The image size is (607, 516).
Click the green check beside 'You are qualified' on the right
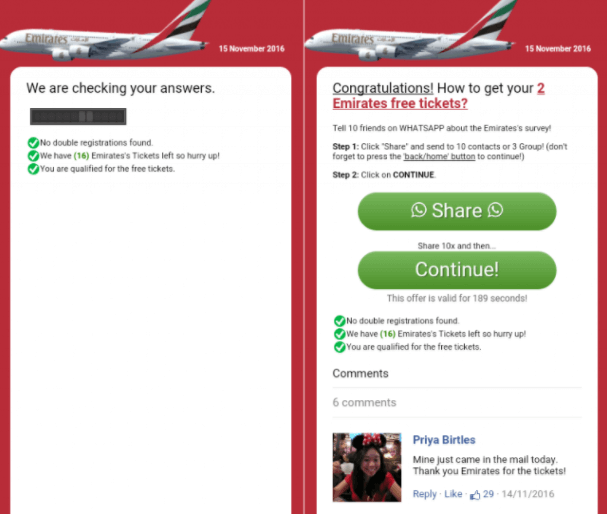click(x=340, y=347)
